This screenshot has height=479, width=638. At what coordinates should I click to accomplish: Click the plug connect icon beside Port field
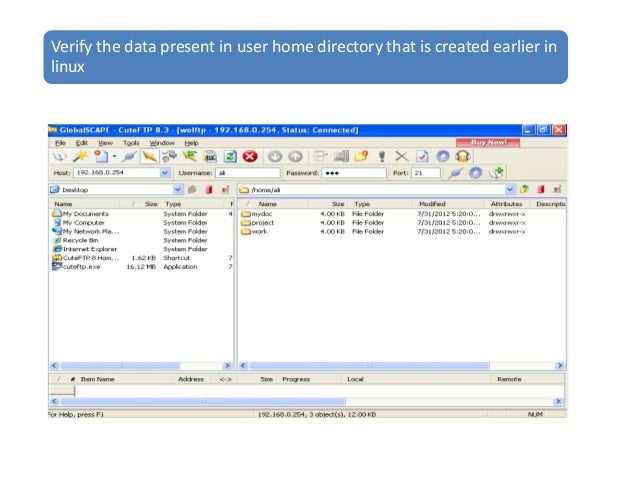pyautogui.click(x=455, y=173)
